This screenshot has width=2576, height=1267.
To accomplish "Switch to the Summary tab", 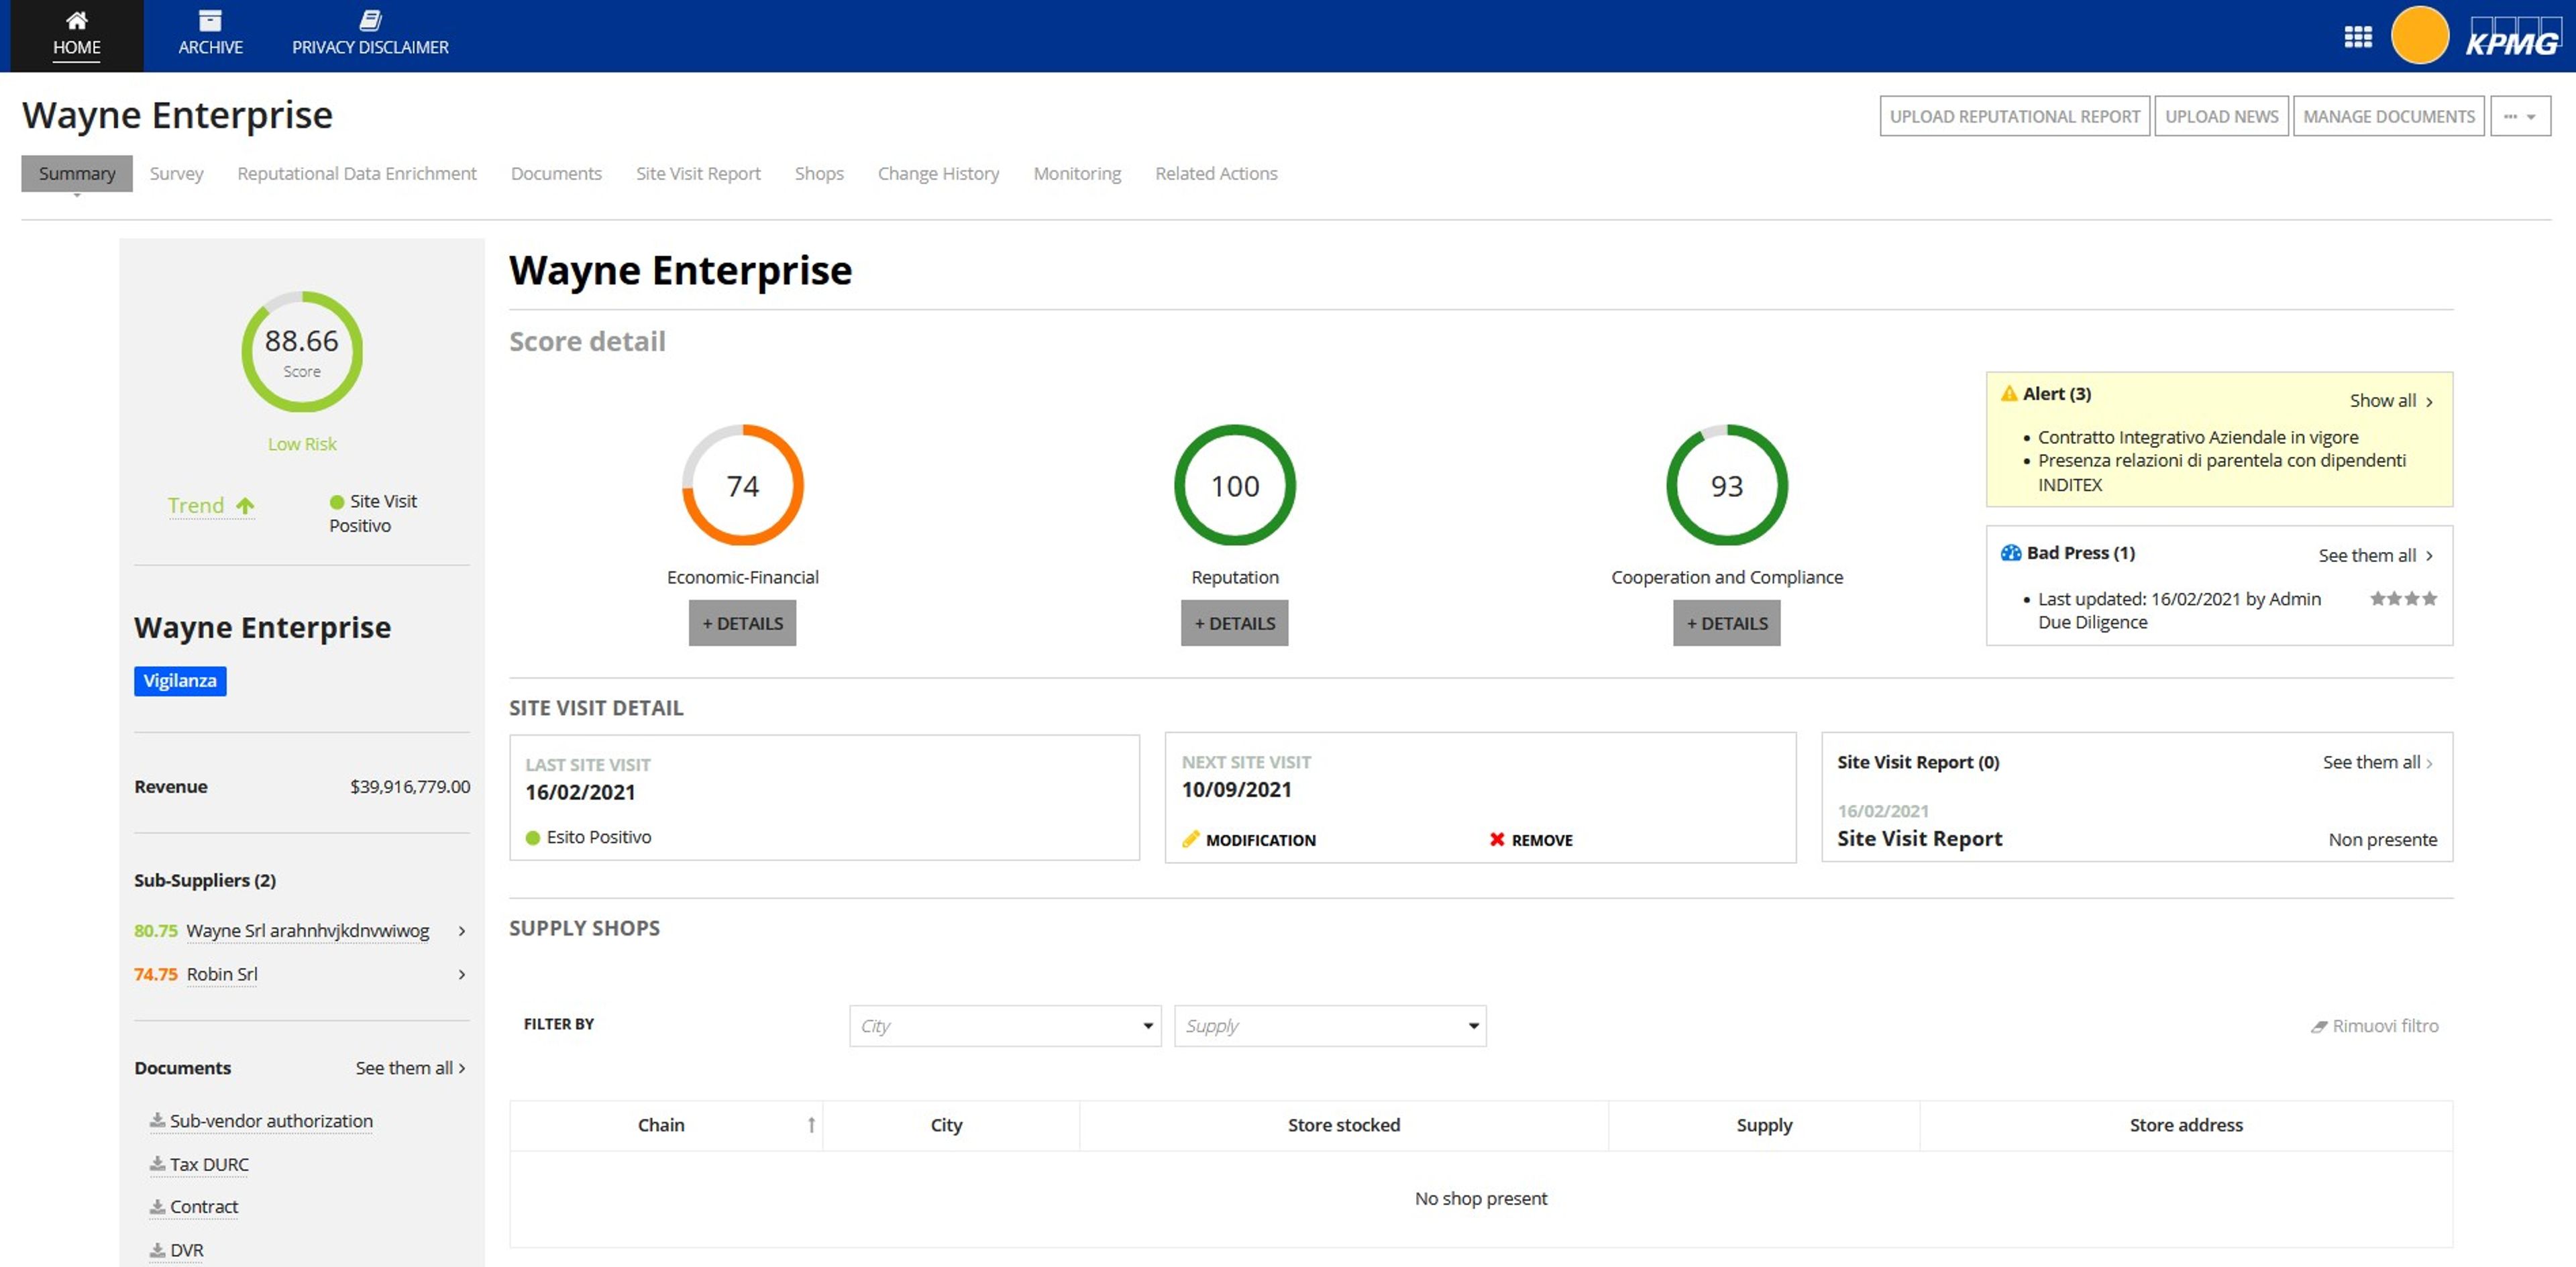I will 77,173.
